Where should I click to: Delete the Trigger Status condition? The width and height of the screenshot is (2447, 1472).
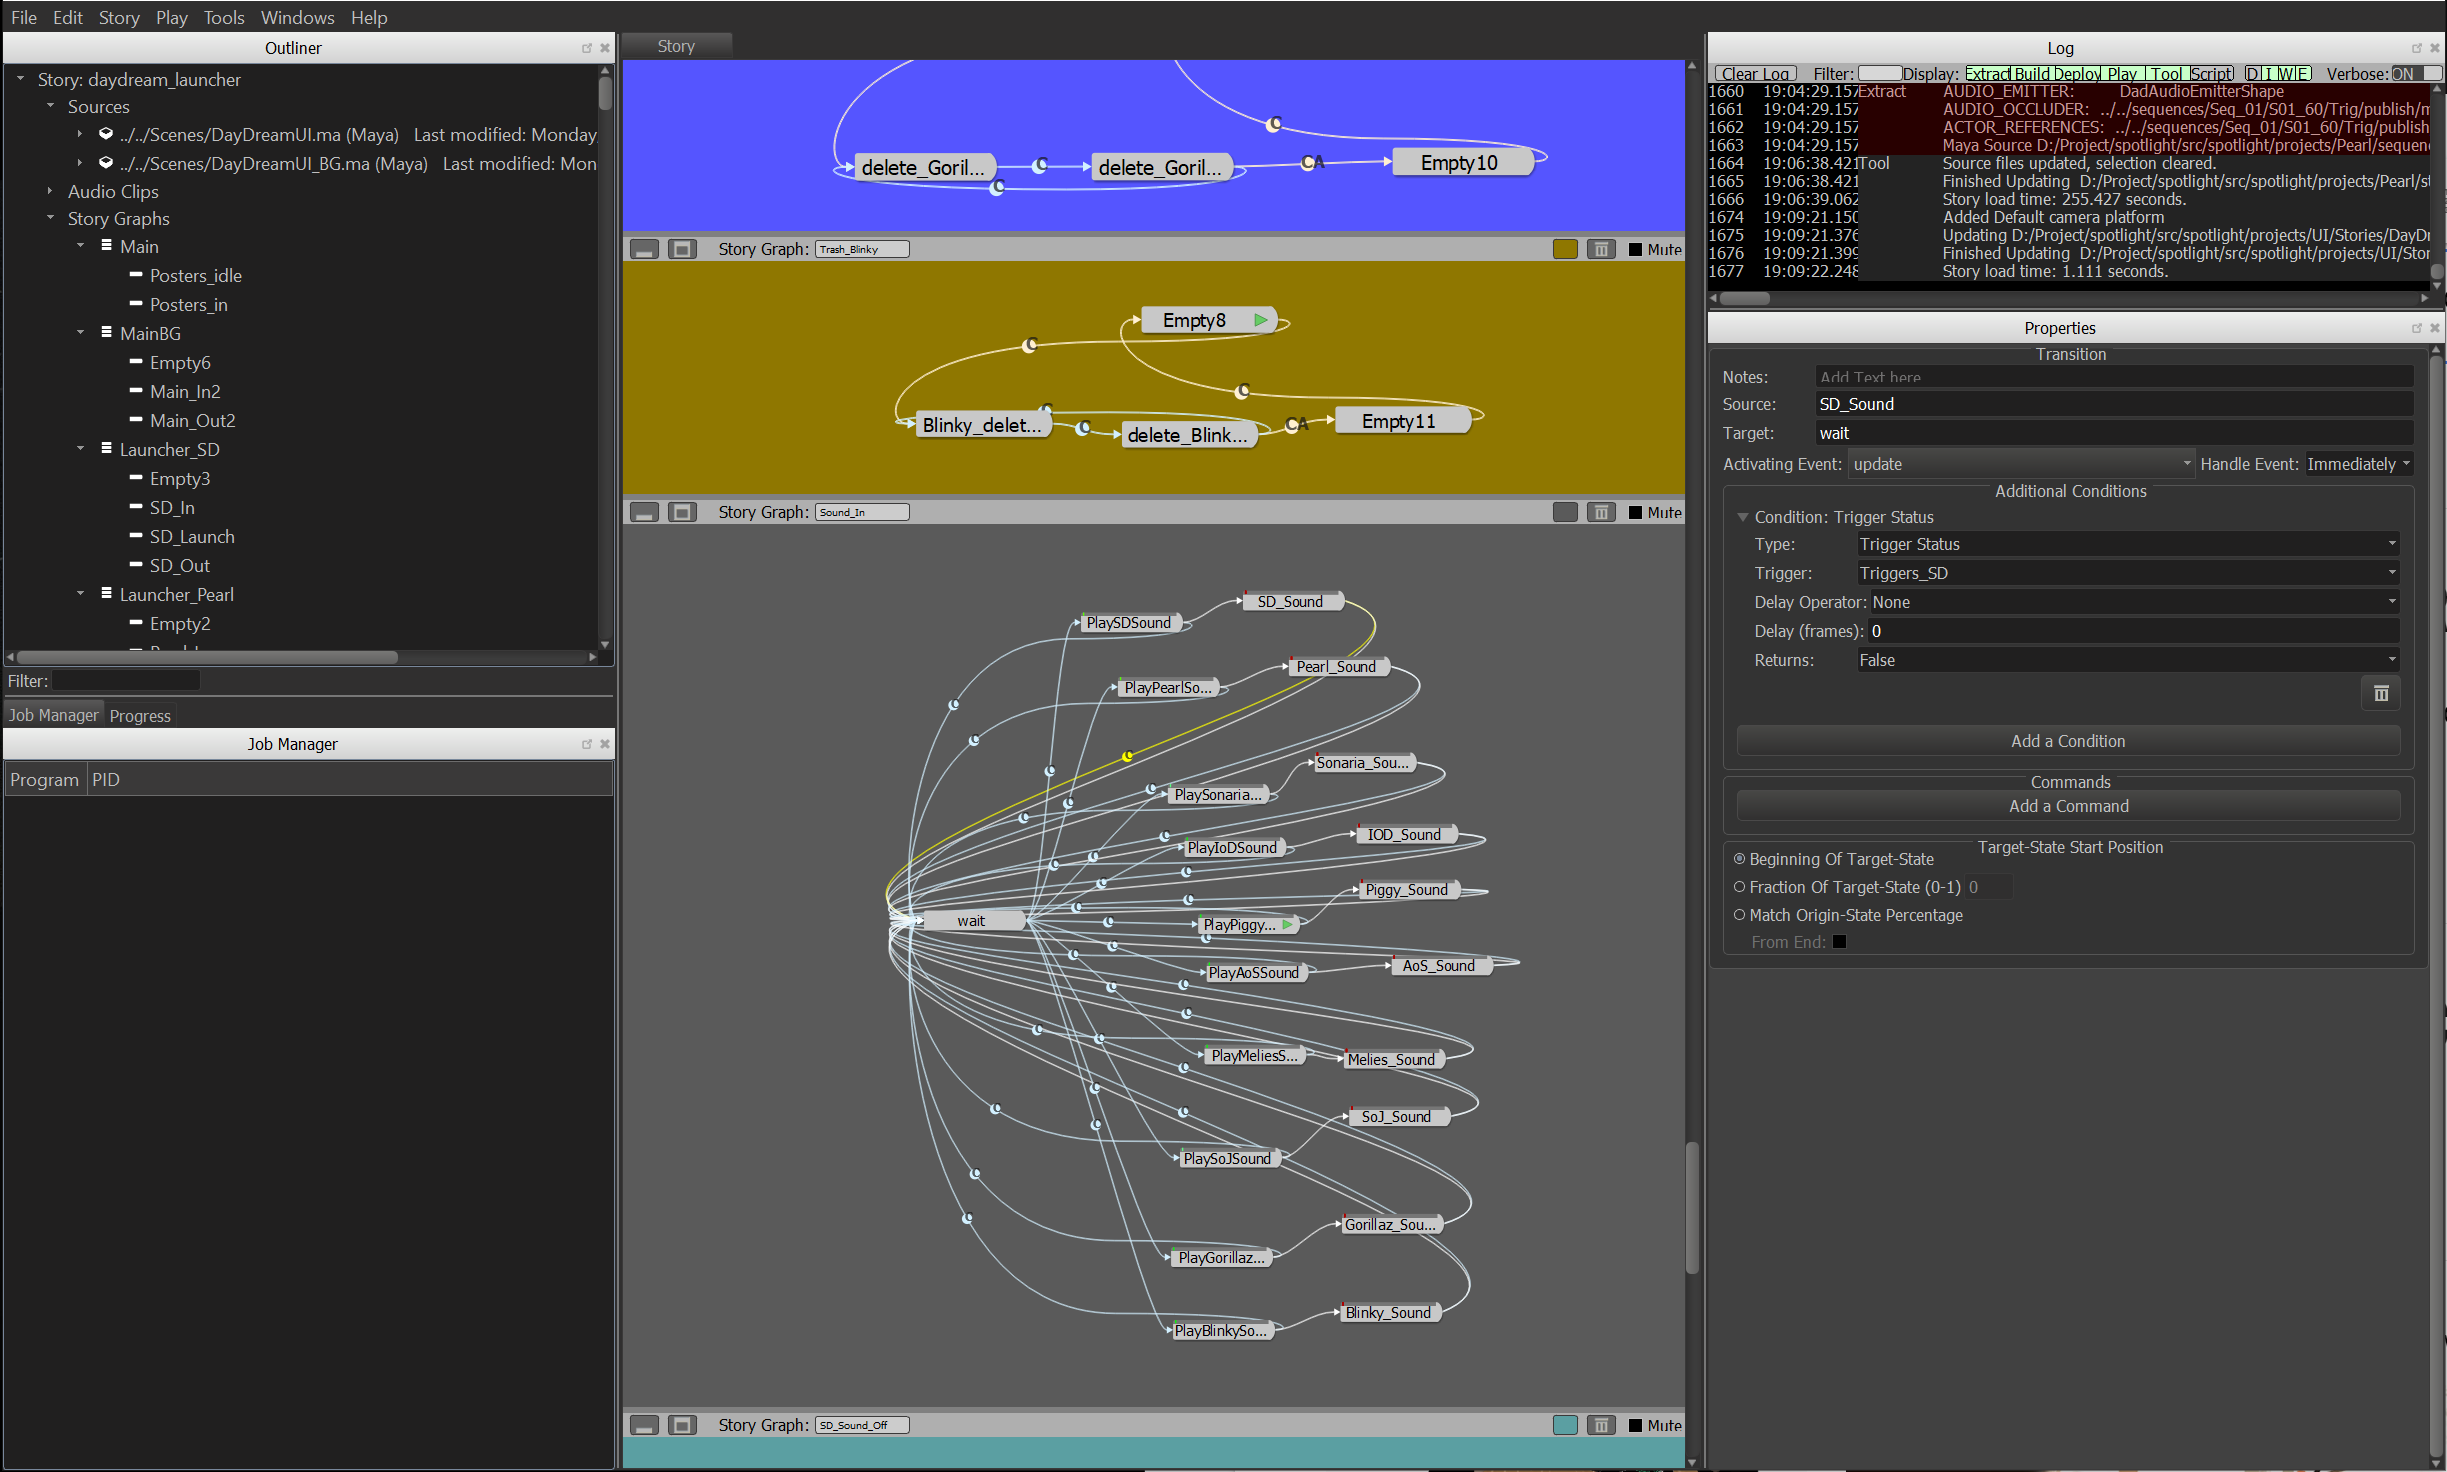click(2380, 694)
